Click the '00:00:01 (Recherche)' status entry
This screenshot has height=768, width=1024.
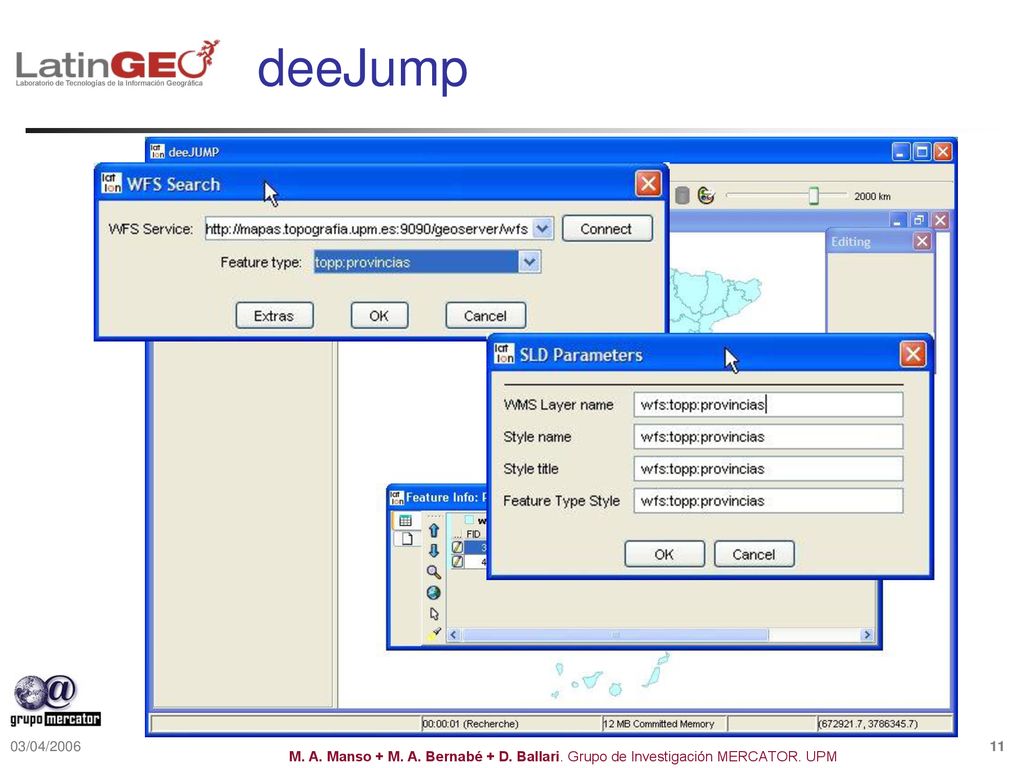(470, 724)
